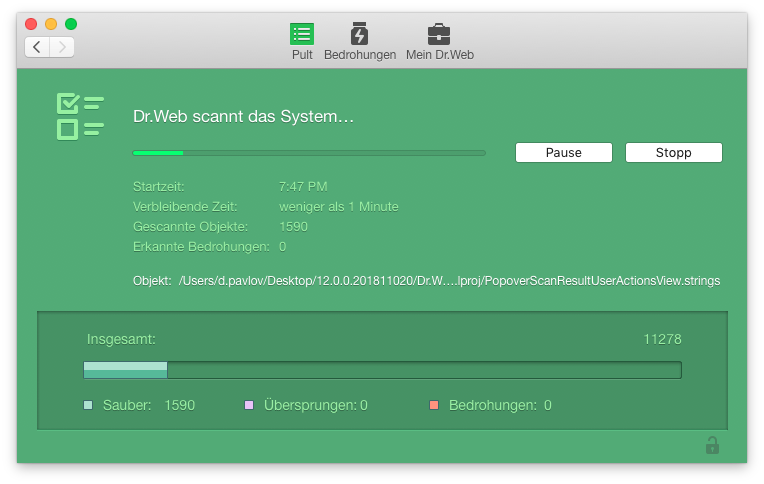The height and width of the screenshot is (484, 764).
Task: Go forward with the right arrow
Action: [x=62, y=47]
